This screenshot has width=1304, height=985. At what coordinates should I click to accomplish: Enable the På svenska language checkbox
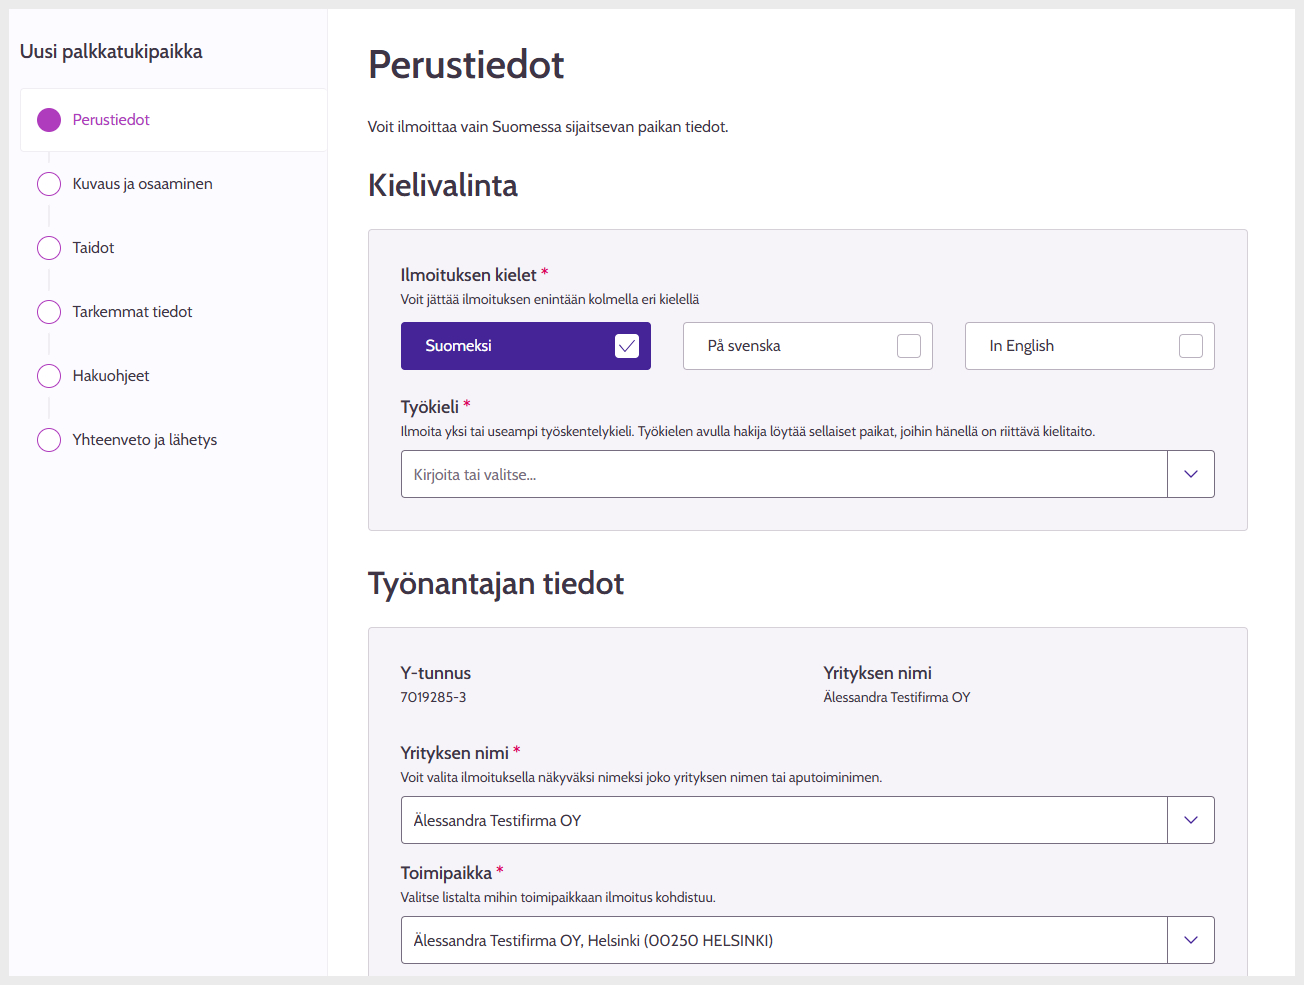pyautogui.click(x=909, y=346)
